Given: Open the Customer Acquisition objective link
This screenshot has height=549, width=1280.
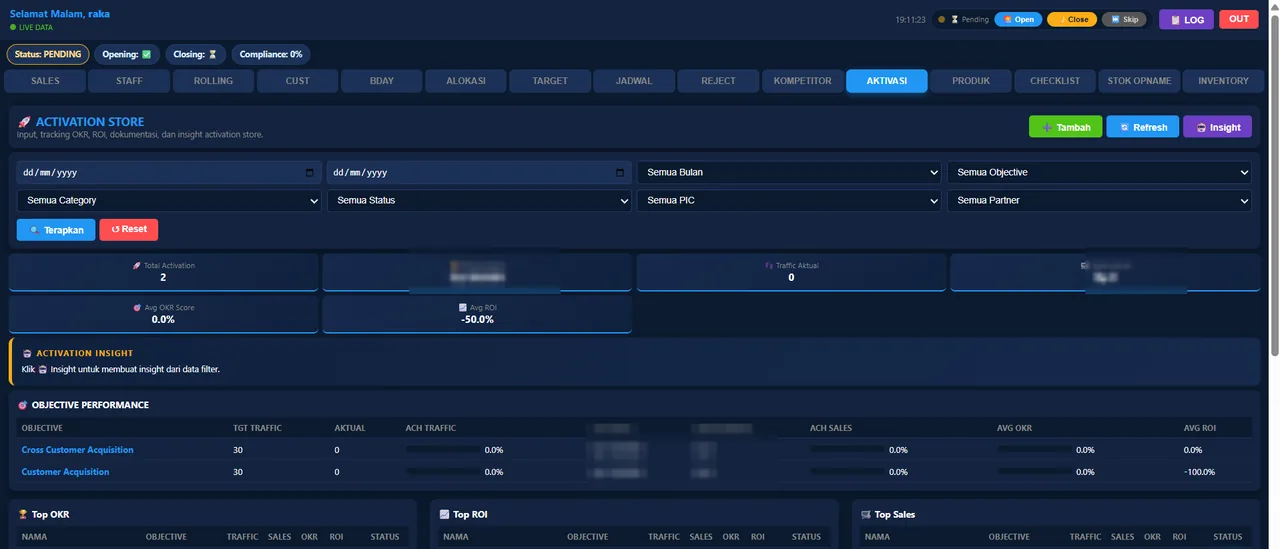Looking at the screenshot, I should [65, 472].
